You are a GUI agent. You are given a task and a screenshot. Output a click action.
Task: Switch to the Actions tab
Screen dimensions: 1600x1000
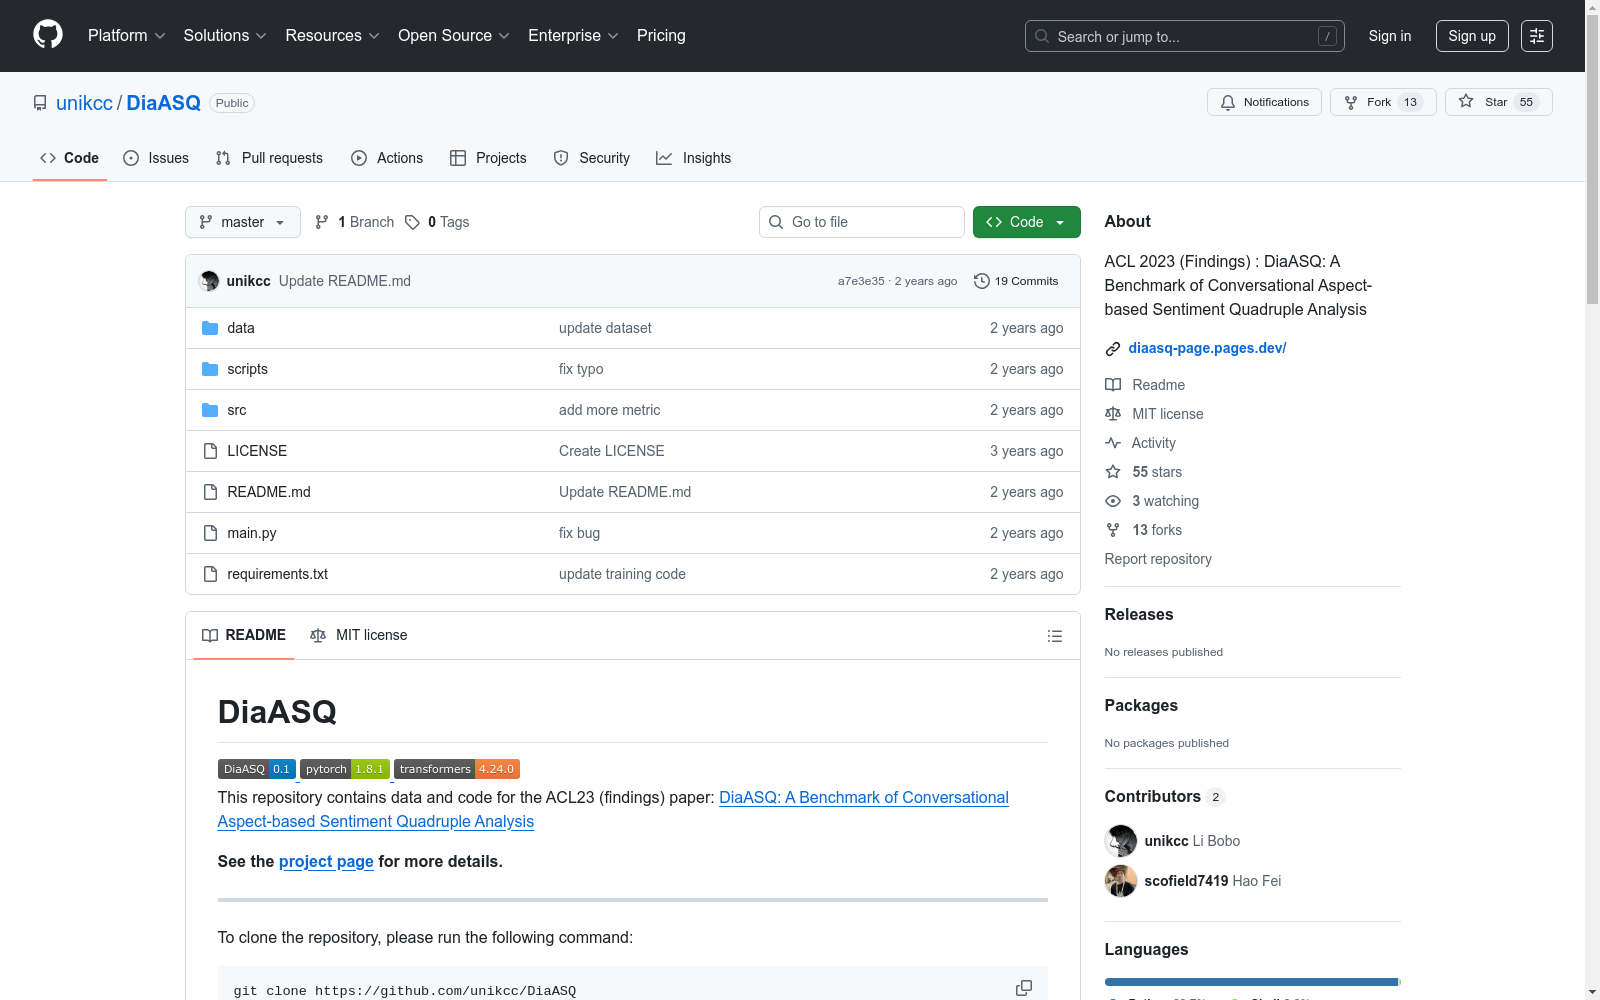387,158
